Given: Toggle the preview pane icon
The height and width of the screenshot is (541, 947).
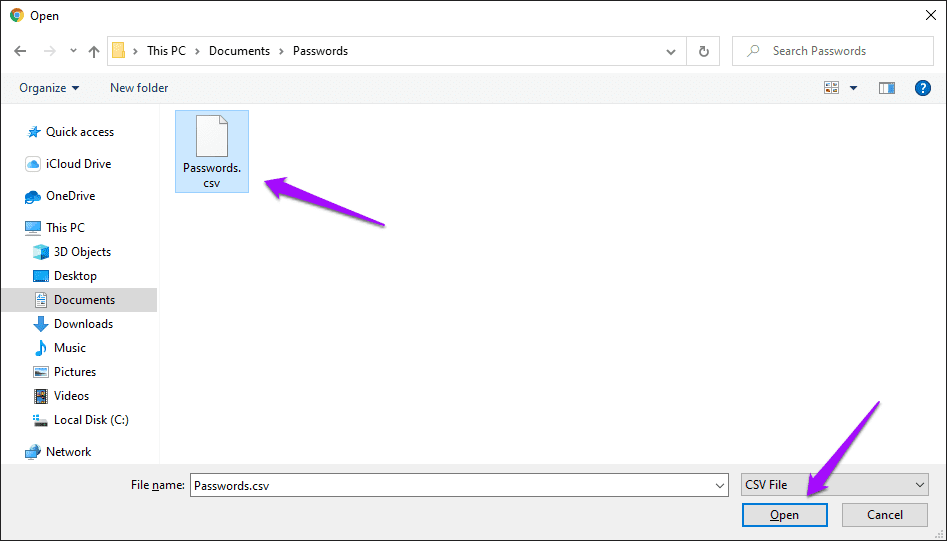Looking at the screenshot, I should 887,88.
